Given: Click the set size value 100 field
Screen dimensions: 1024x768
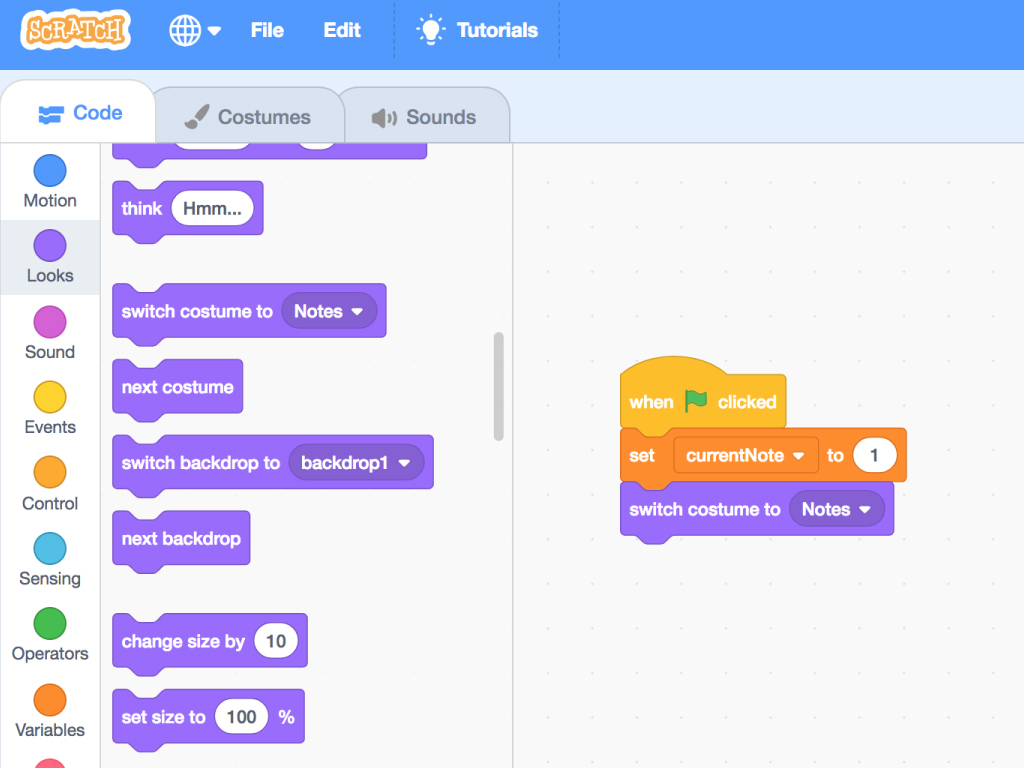Looking at the screenshot, I should coord(241,716).
